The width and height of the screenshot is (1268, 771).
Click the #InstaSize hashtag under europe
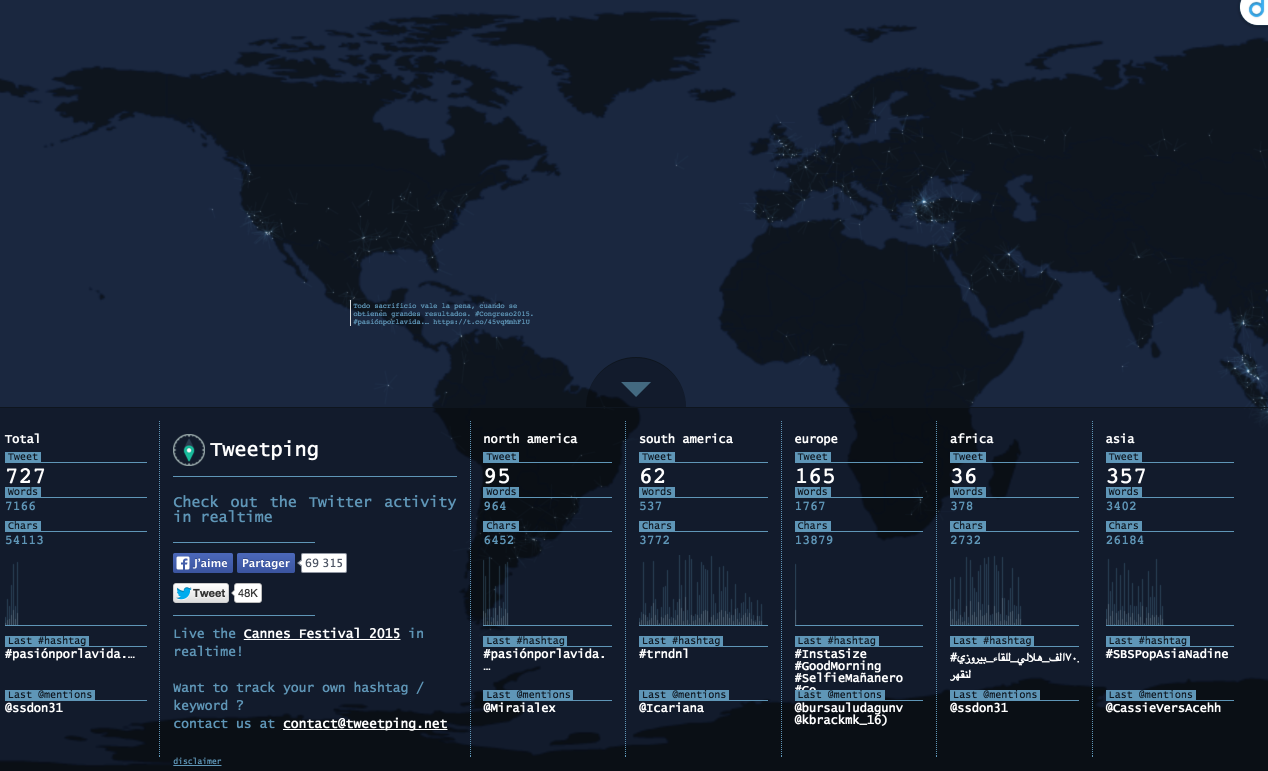[x=831, y=654]
